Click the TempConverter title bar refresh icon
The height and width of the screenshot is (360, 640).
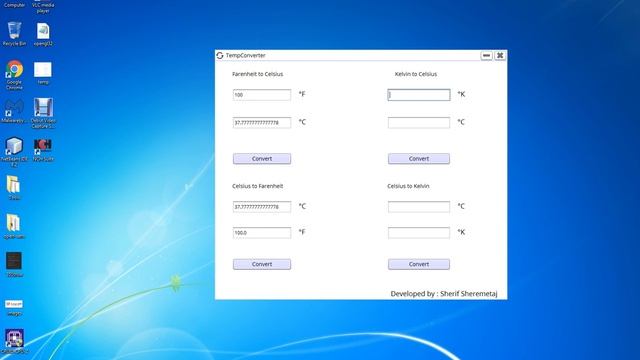(220, 56)
